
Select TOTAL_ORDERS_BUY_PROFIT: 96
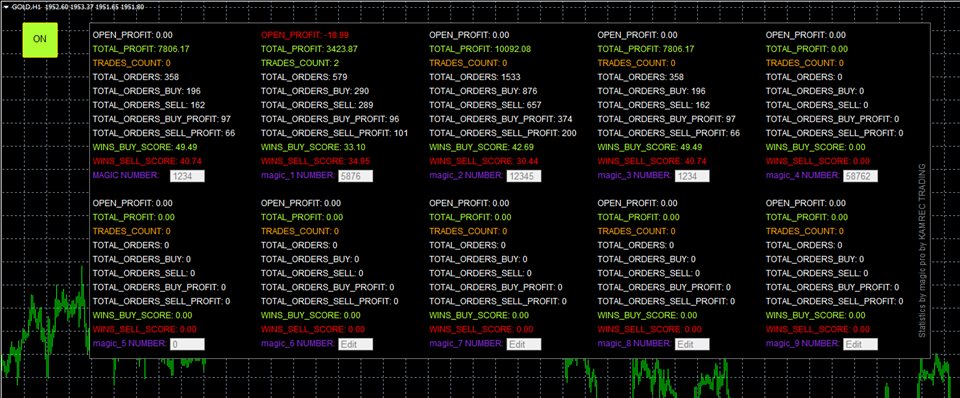point(330,119)
